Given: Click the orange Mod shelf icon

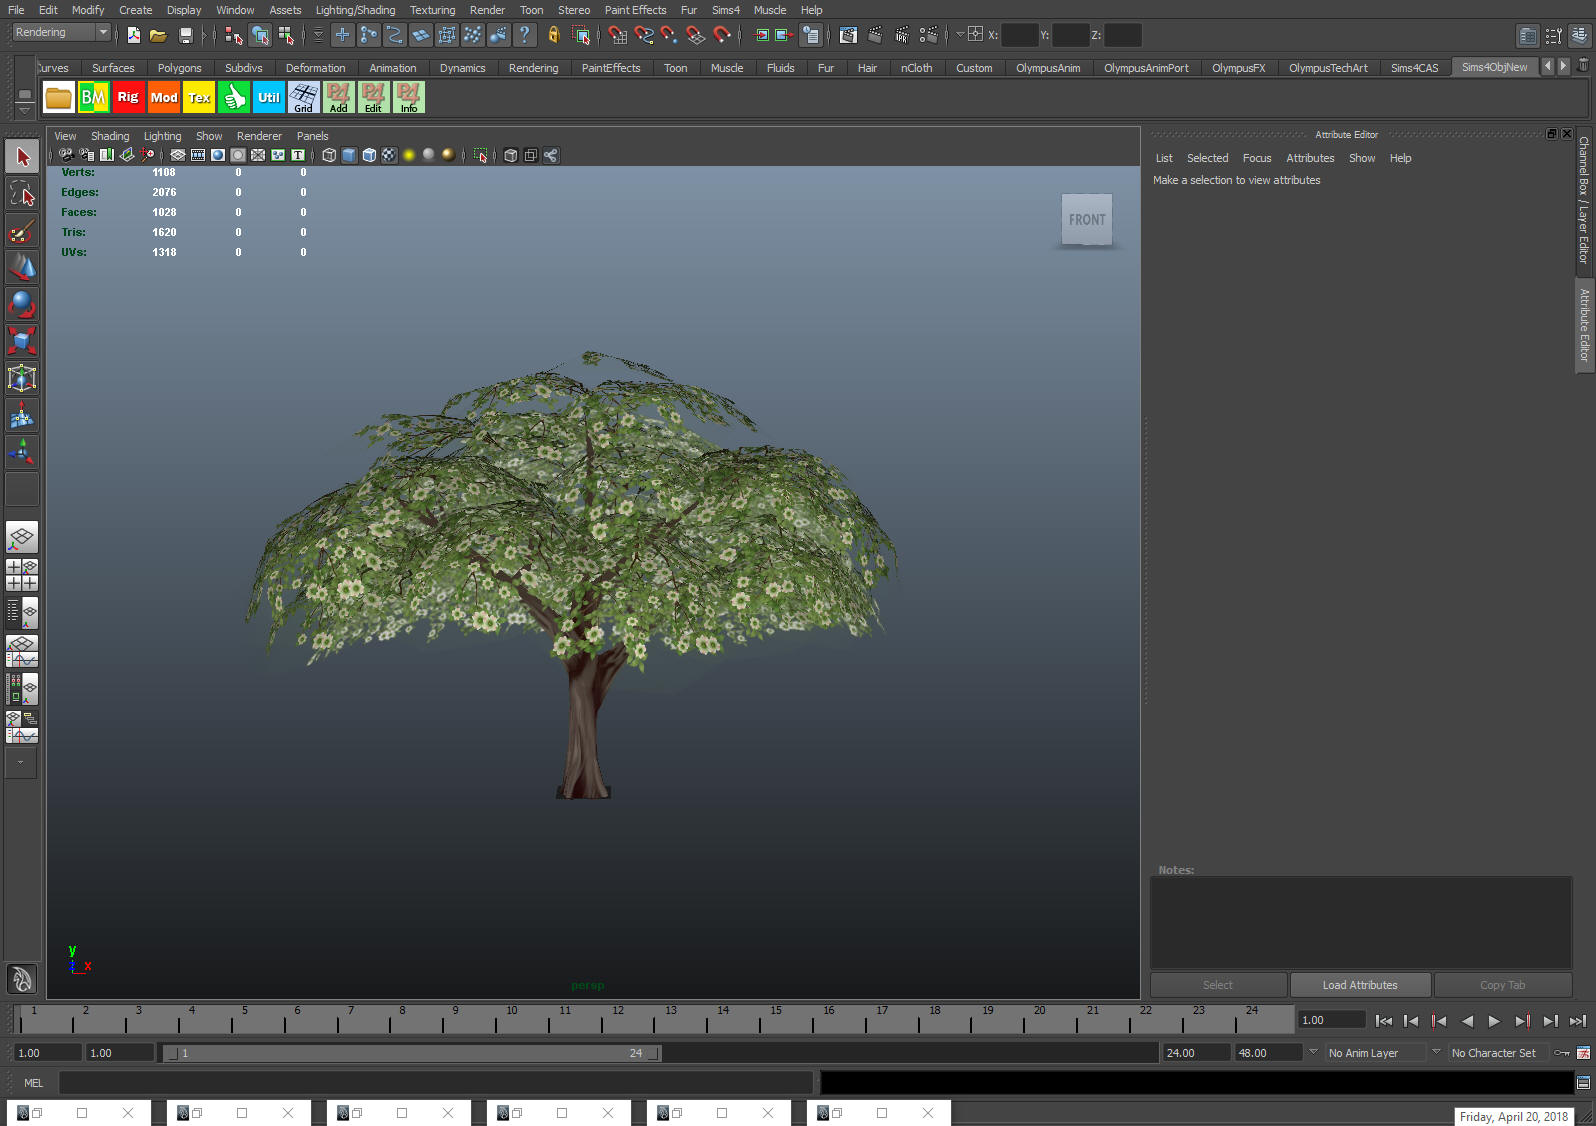Looking at the screenshot, I should coord(164,97).
